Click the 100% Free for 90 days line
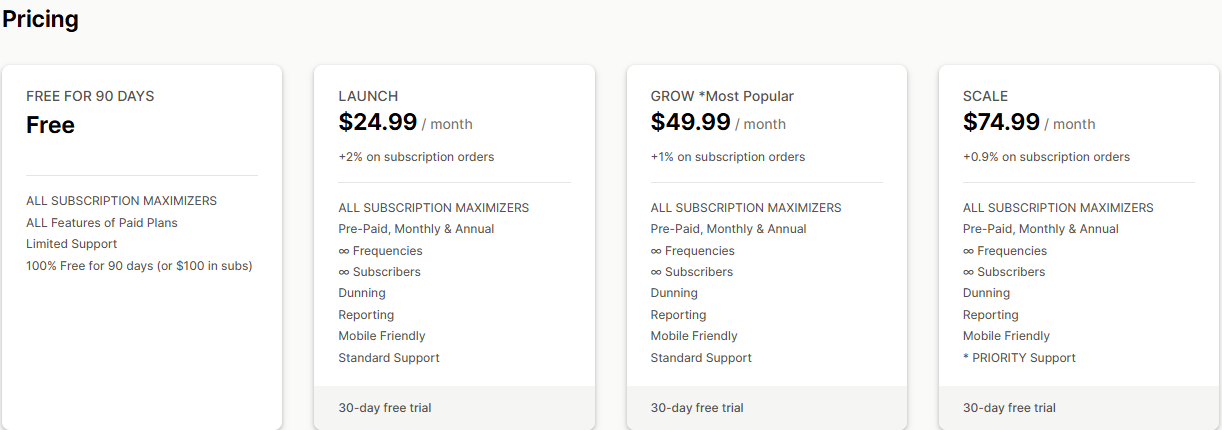1222x430 pixels. click(139, 265)
